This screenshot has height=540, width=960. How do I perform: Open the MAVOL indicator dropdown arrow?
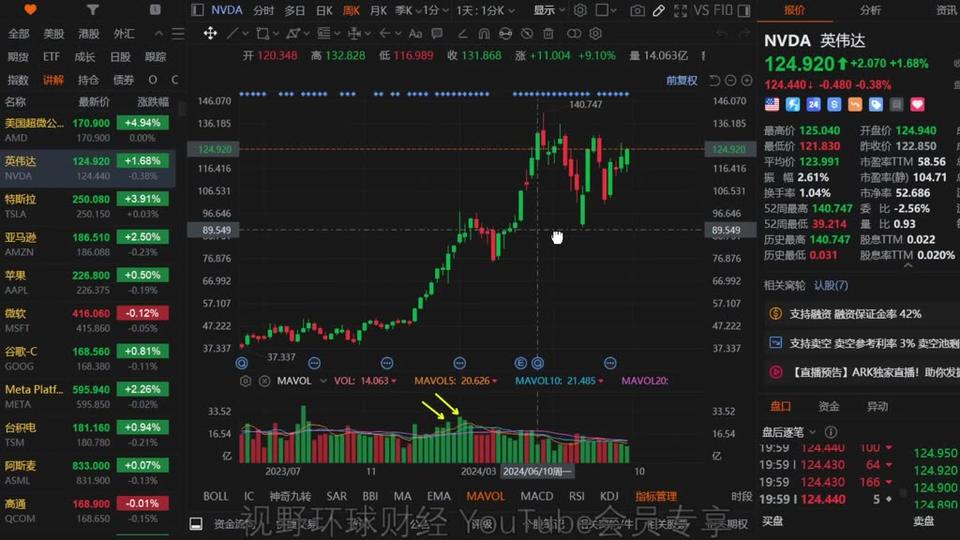[x=323, y=381]
